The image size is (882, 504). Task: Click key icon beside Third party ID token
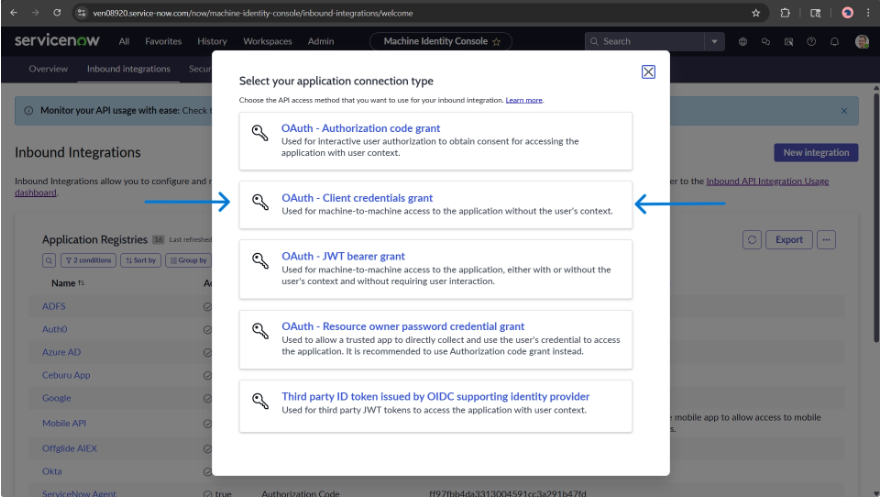coord(260,400)
